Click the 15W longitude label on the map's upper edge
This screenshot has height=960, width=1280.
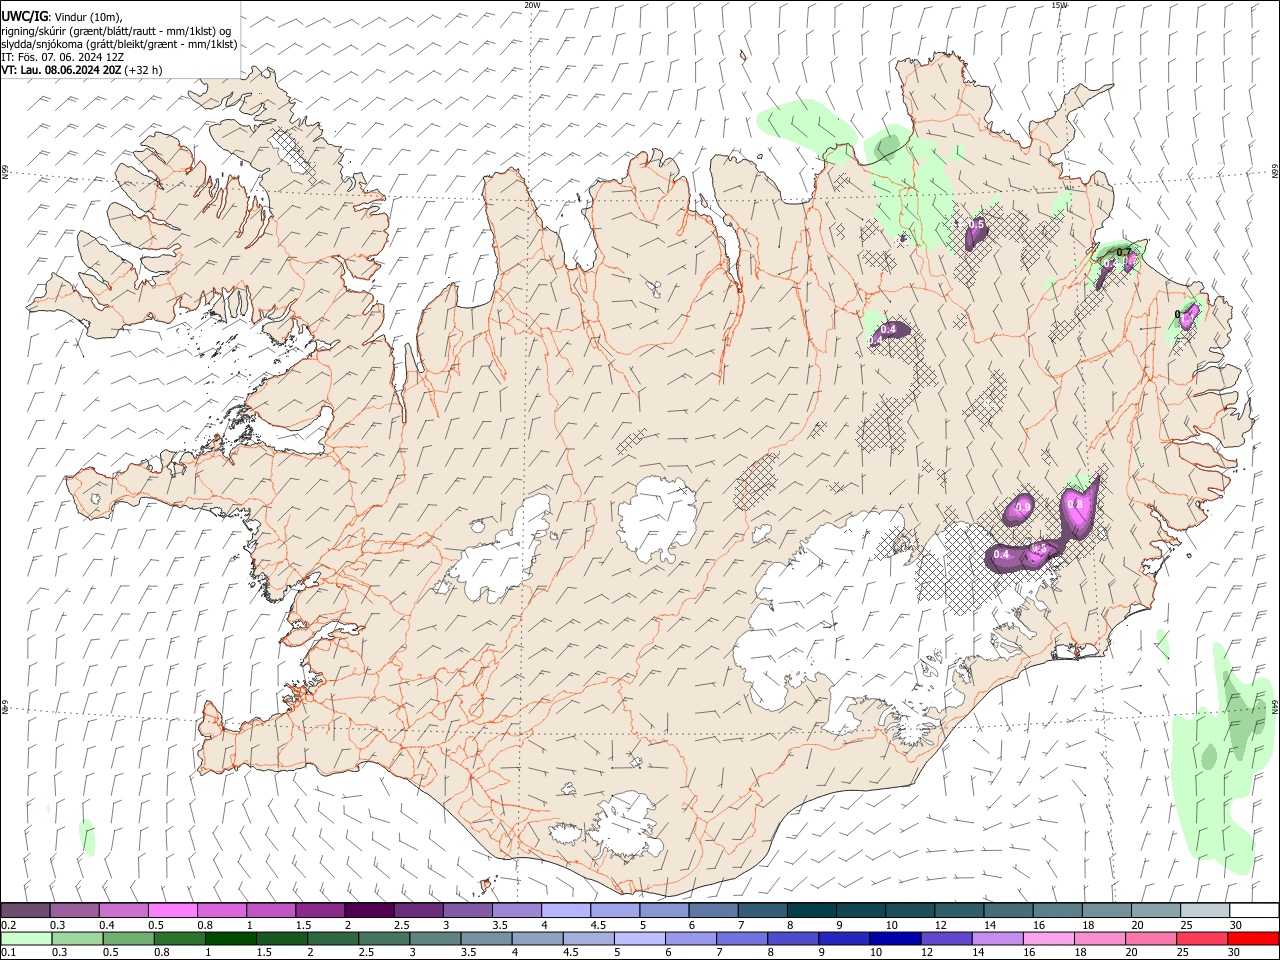(x=1059, y=5)
